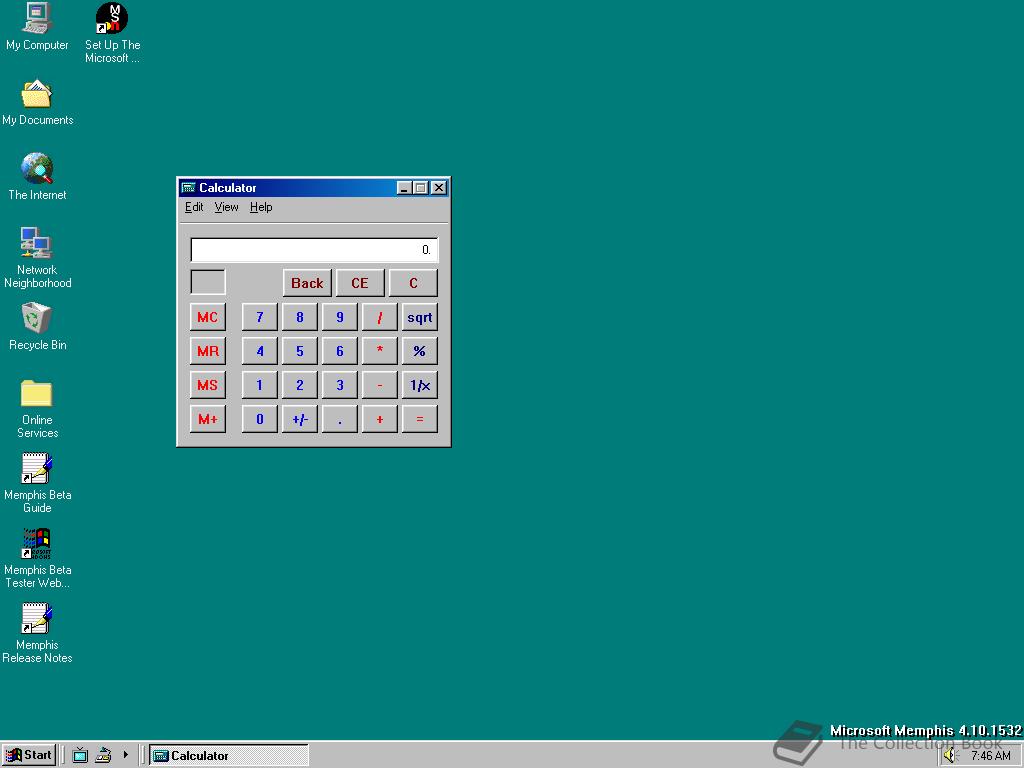Click the digit 3 button
Viewport: 1024px width, 768px height.
tap(340, 385)
